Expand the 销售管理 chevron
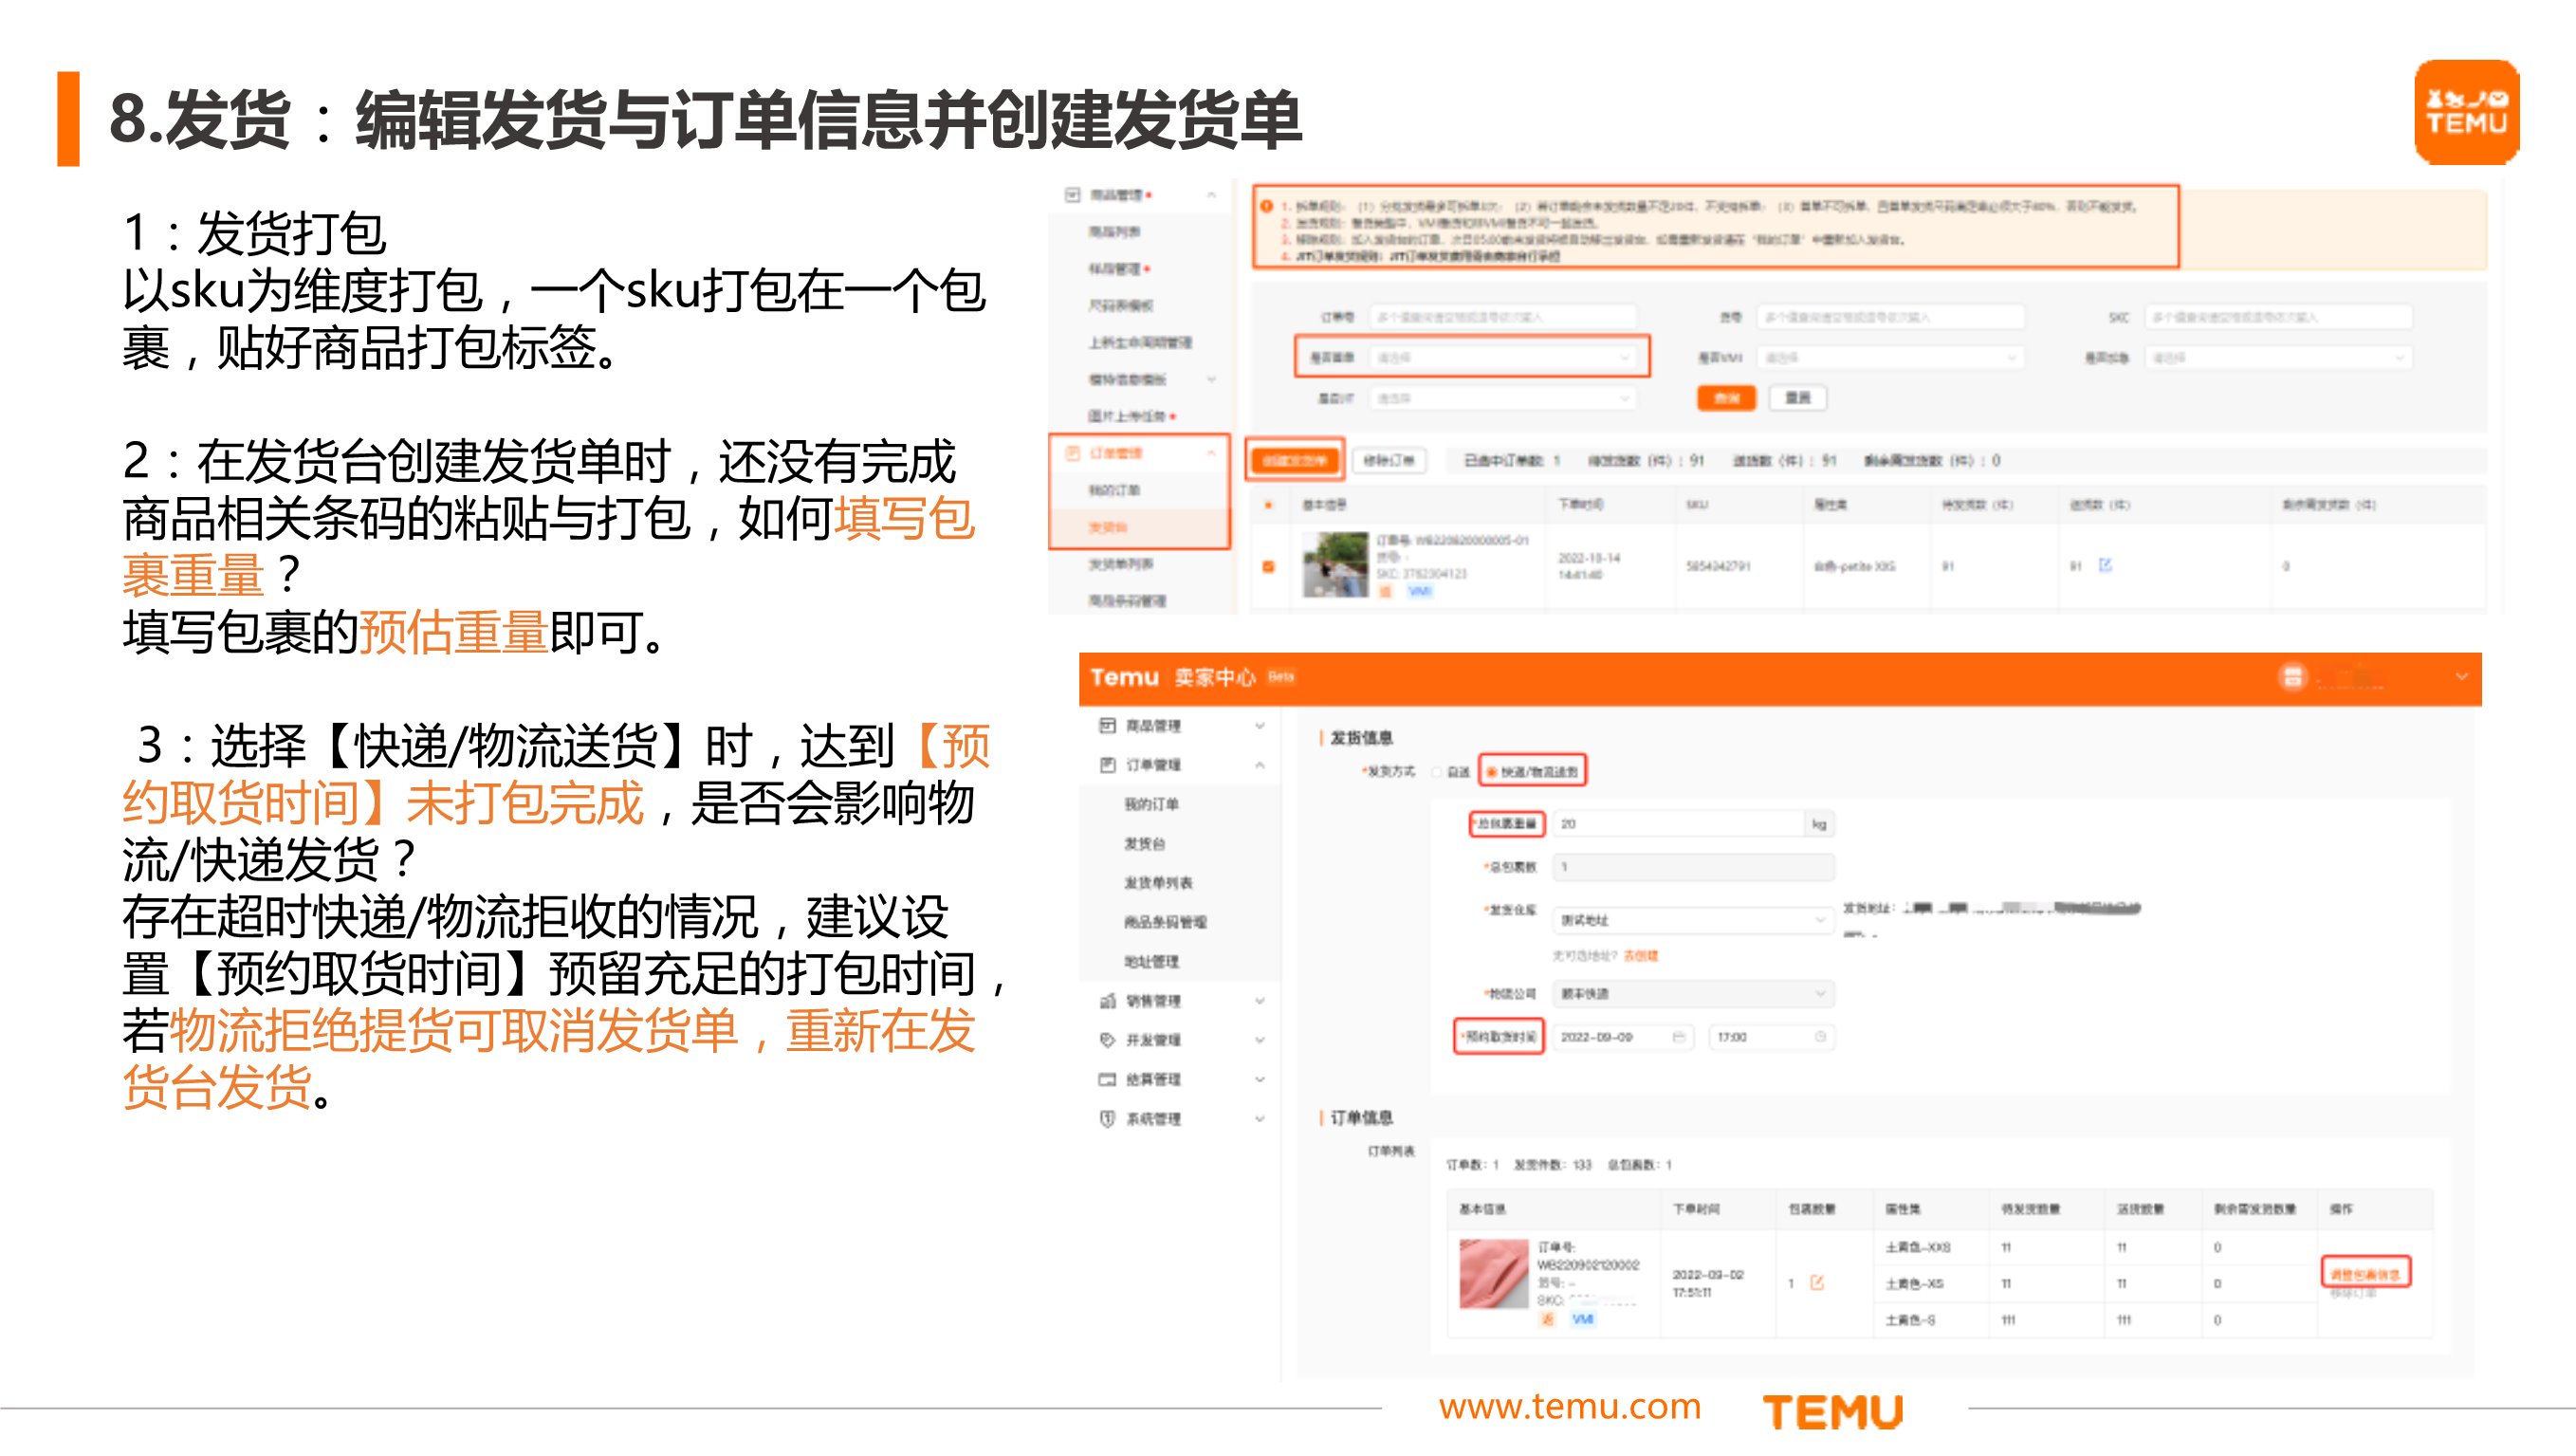The image size is (2576, 1456). click(x=1260, y=1001)
